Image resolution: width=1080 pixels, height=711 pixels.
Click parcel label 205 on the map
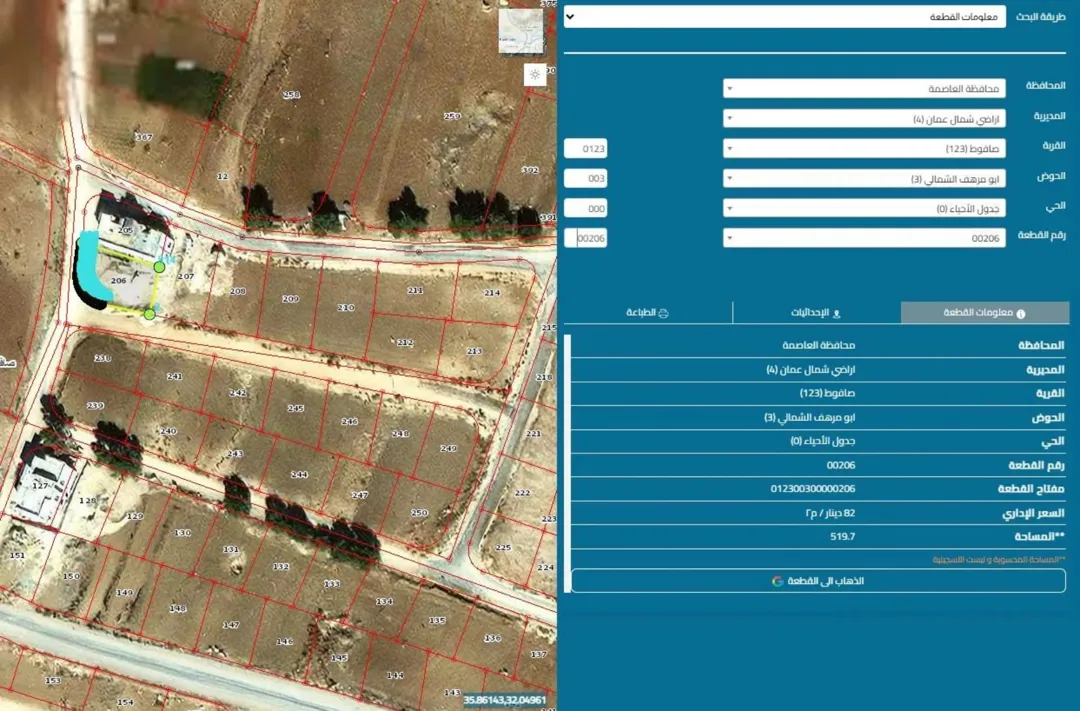pyautogui.click(x=125, y=230)
